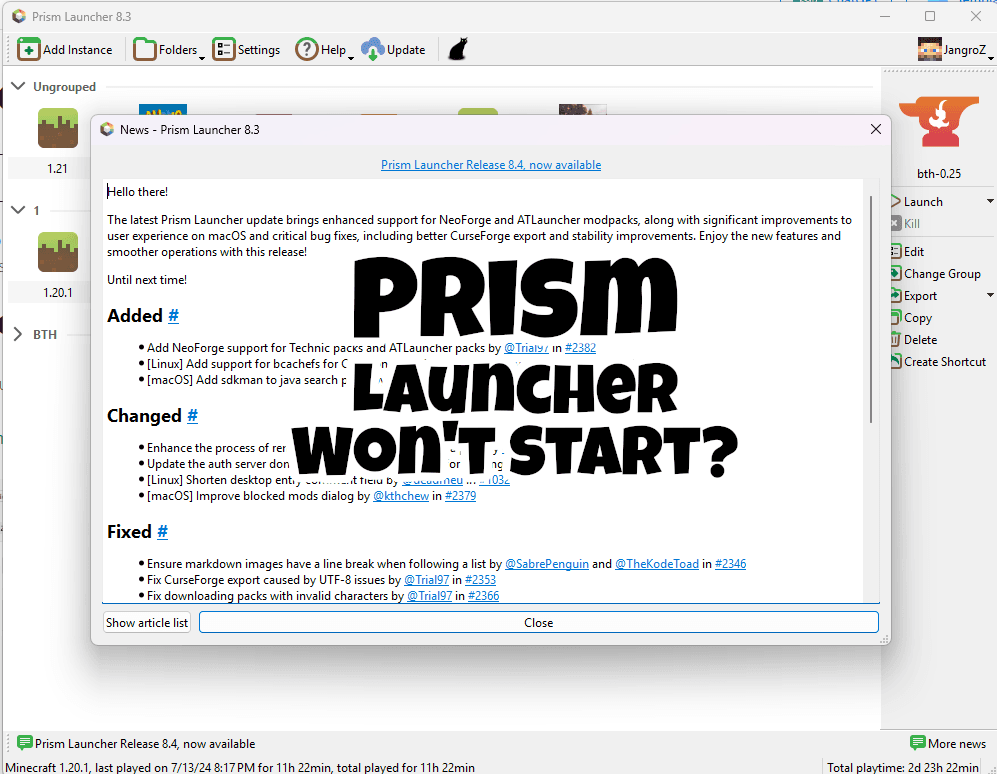Viewport: 997px width, 774px height.
Task: Change group for the bth-0.25 instance
Action: [935, 273]
